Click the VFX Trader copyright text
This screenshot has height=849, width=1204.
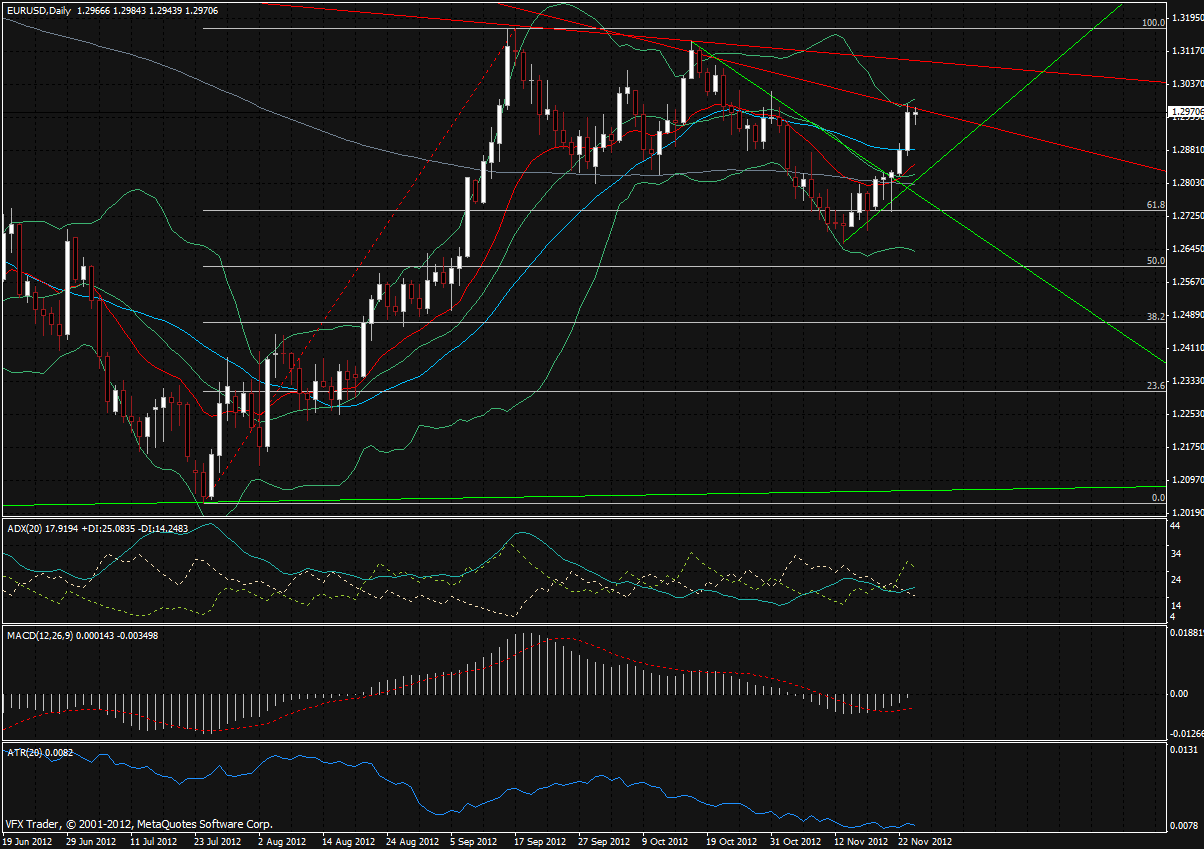click(139, 825)
